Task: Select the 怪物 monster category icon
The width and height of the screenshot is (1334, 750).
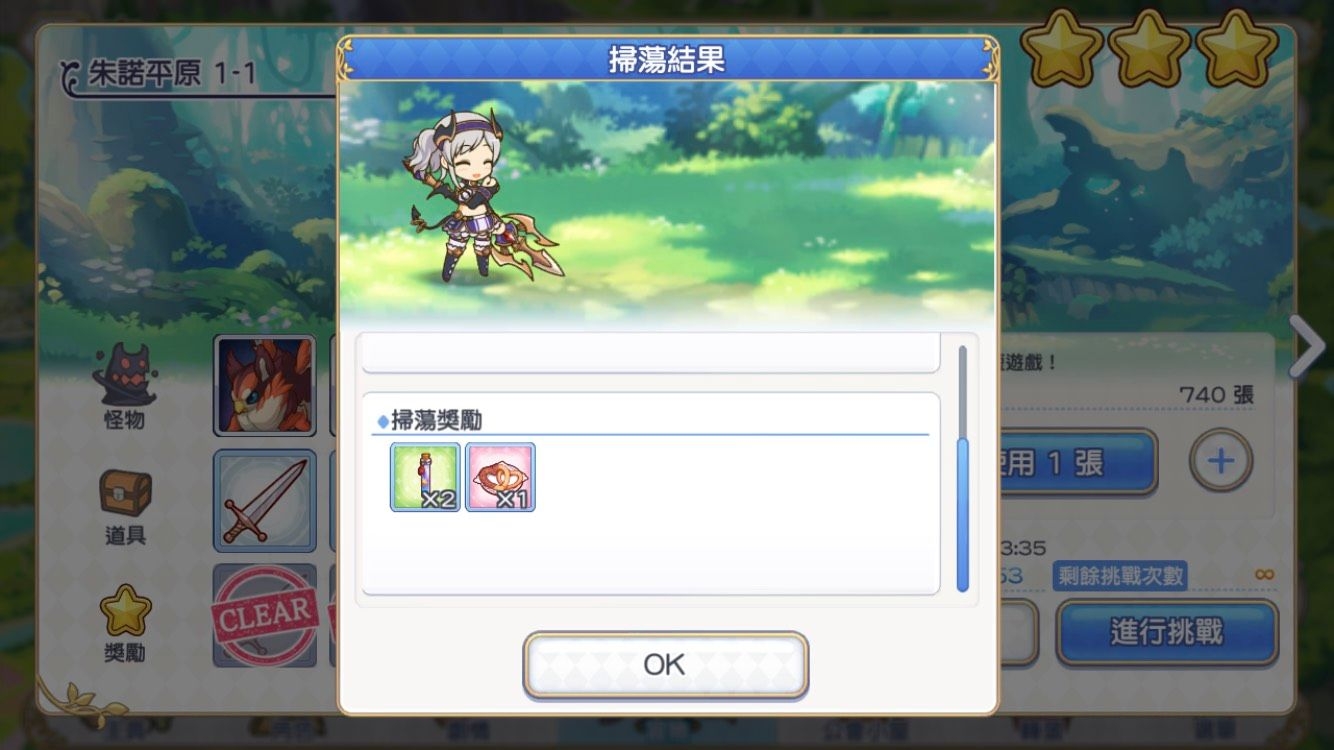Action: (124, 386)
